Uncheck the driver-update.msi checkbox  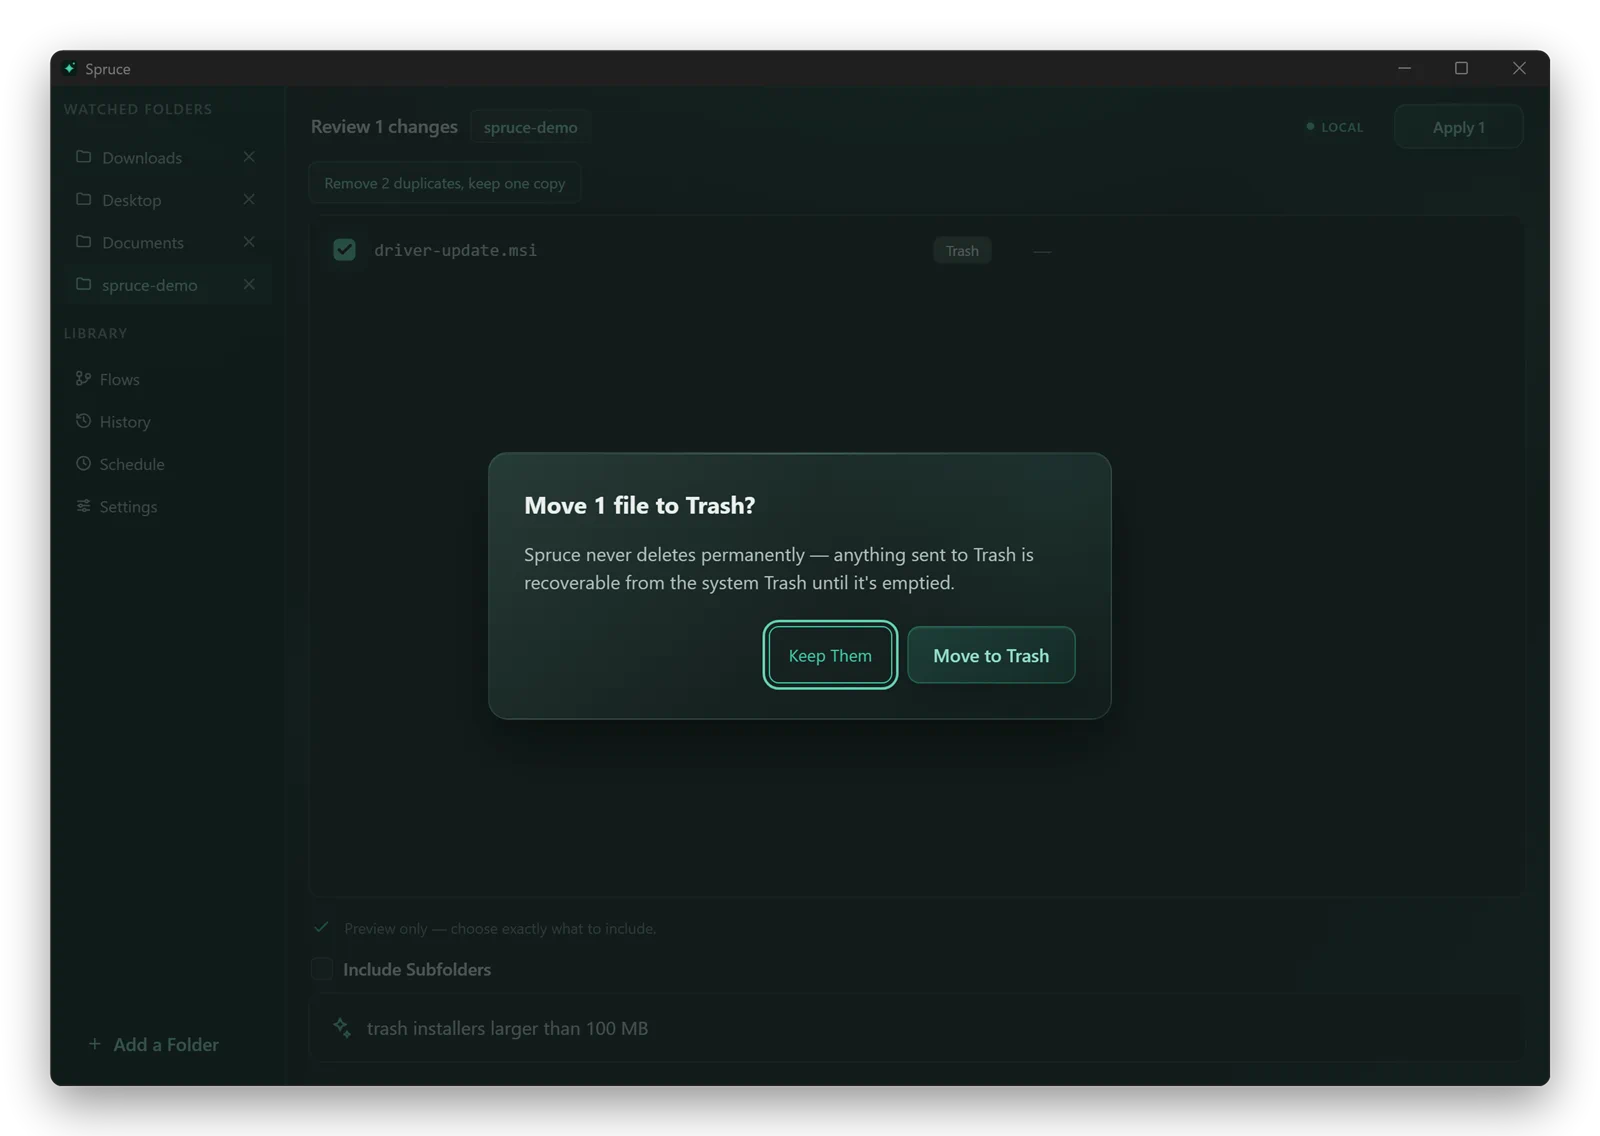point(344,250)
